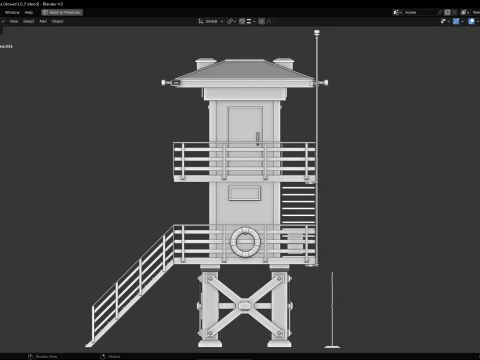The width and height of the screenshot is (480, 360).
Task: Toggle proportional editing
Action: [x=262, y=21]
